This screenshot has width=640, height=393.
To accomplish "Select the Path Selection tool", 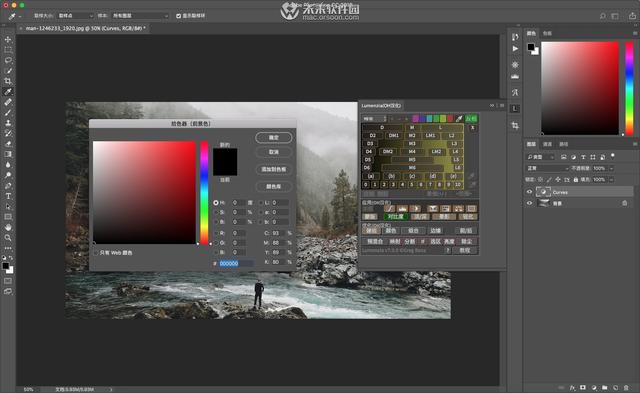I will [8, 206].
